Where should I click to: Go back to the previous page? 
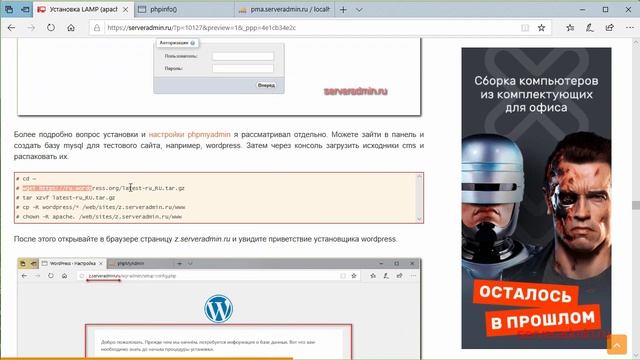[x=11, y=28]
